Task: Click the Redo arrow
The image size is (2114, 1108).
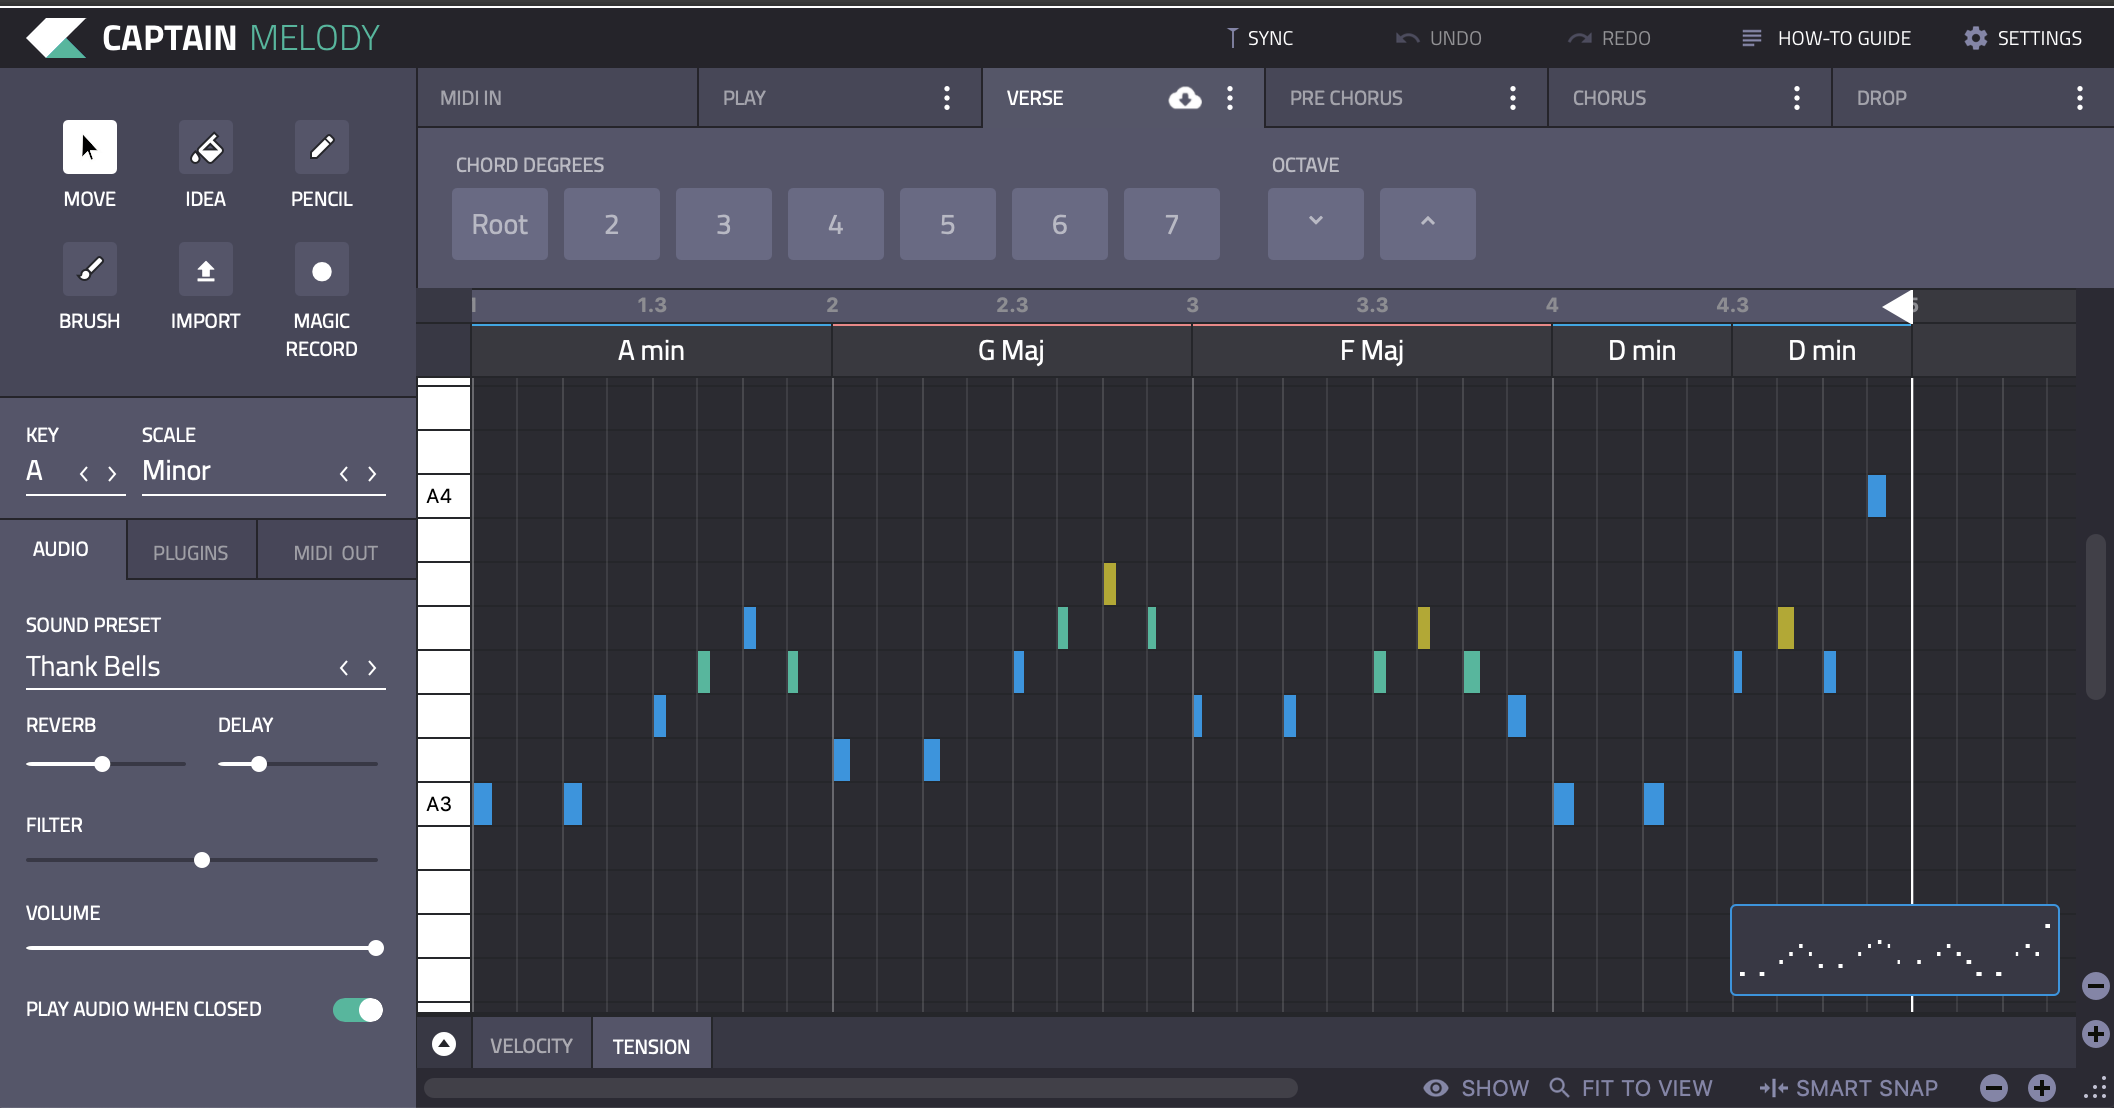Action: coord(1580,38)
